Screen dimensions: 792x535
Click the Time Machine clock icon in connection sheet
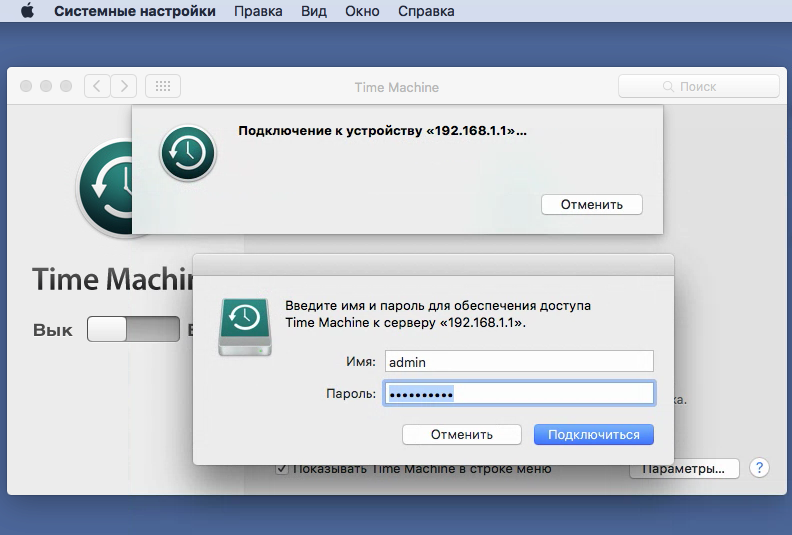(x=187, y=153)
